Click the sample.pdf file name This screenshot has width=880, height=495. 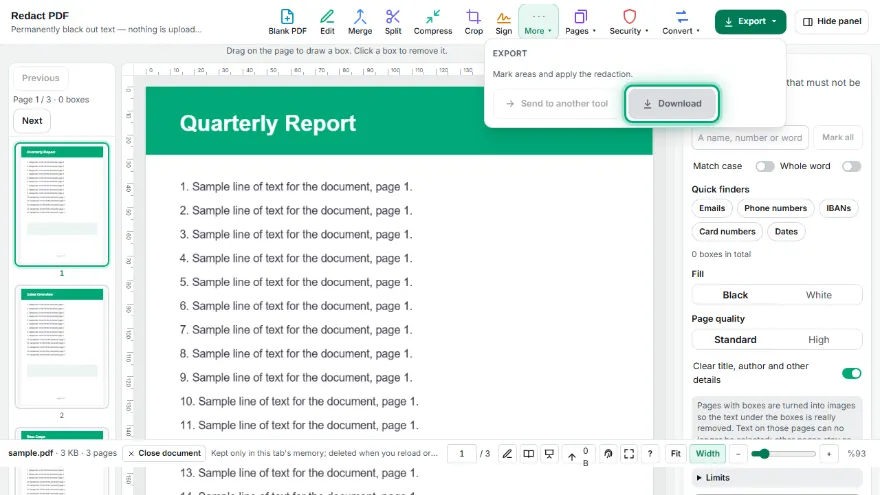(30, 453)
